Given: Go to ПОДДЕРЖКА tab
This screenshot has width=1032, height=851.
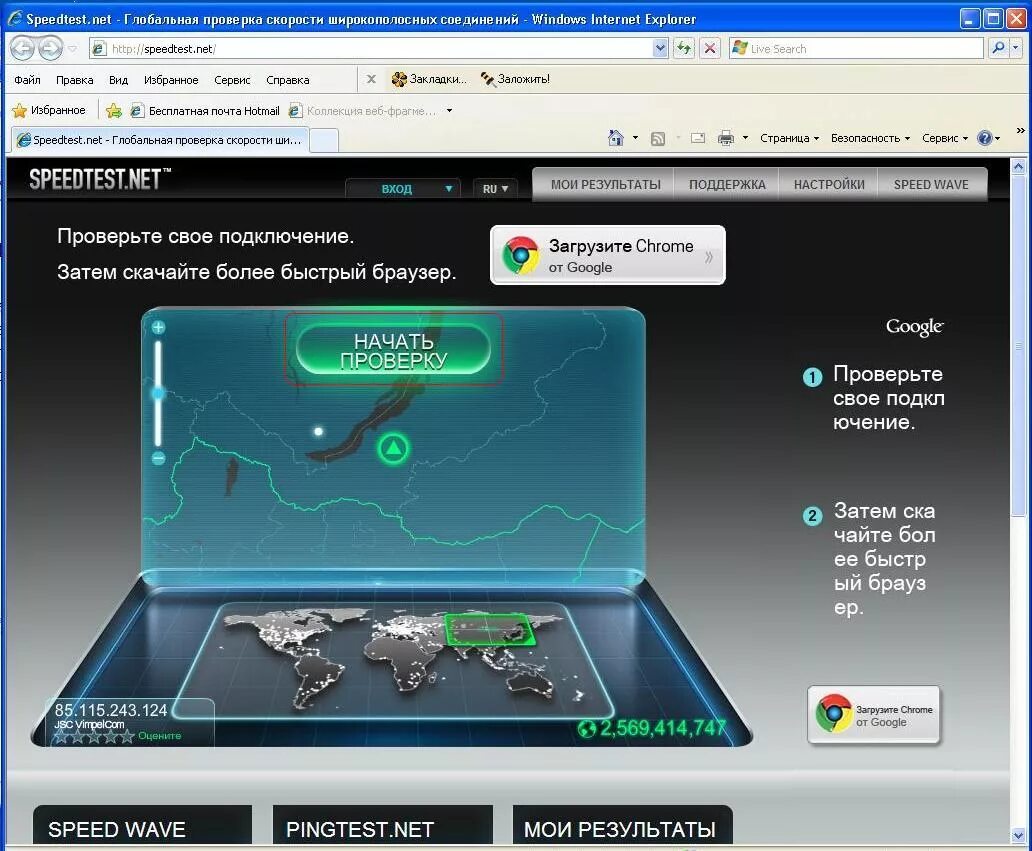Looking at the screenshot, I should (727, 184).
